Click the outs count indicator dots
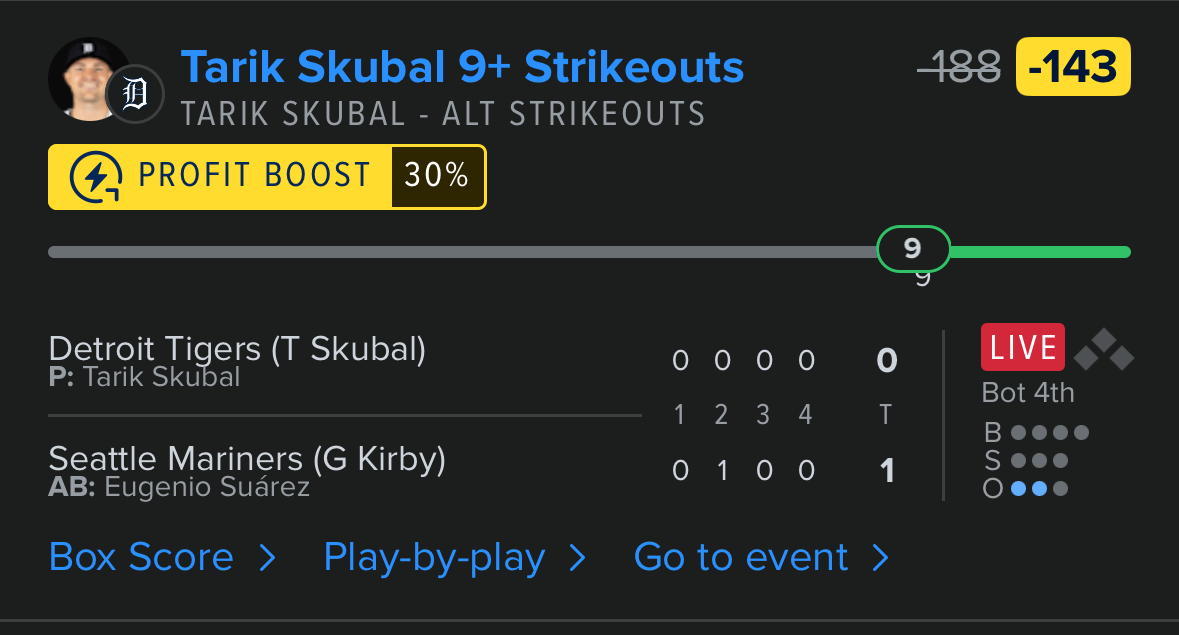This screenshot has width=1179, height=635. (x=1039, y=489)
